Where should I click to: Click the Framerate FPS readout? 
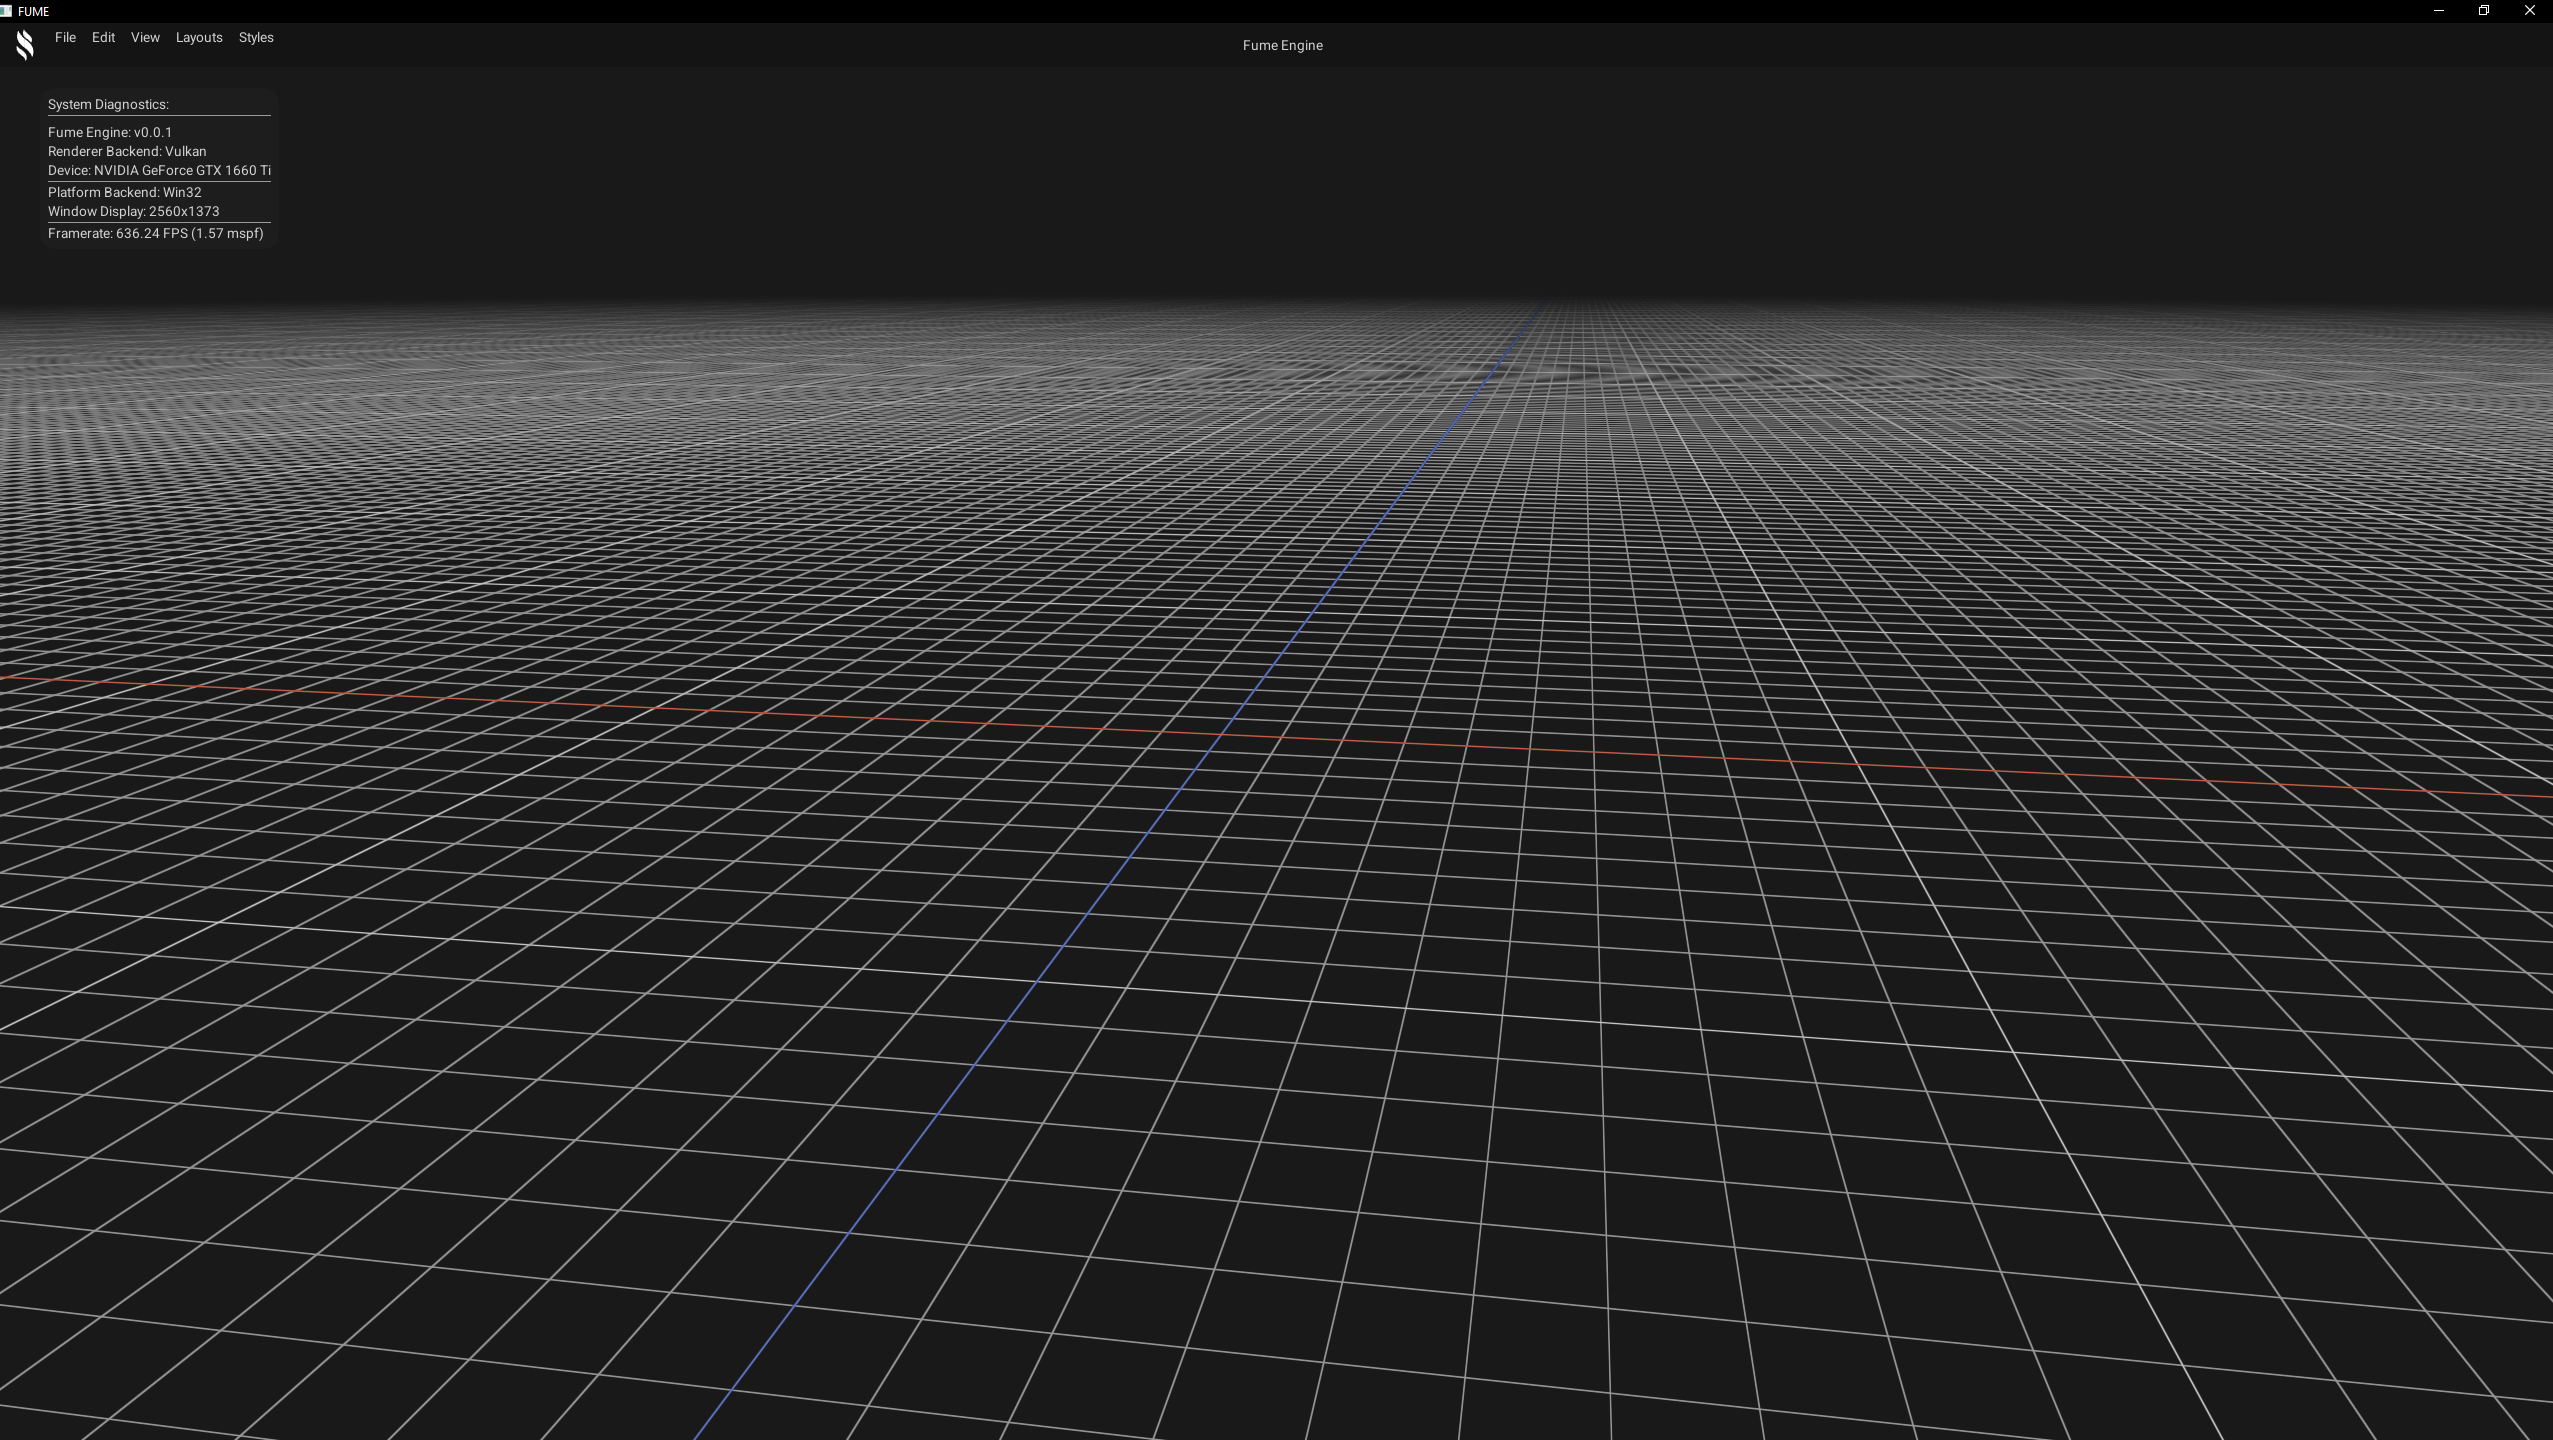[x=156, y=234]
